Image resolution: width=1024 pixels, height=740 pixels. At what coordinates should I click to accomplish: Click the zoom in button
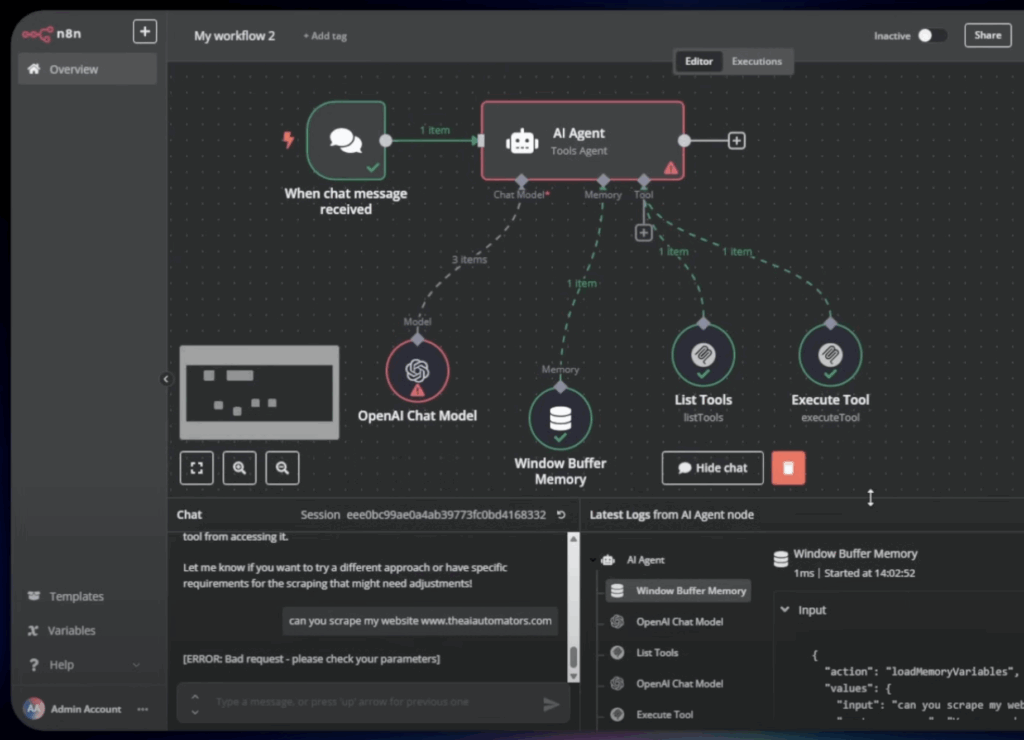239,468
